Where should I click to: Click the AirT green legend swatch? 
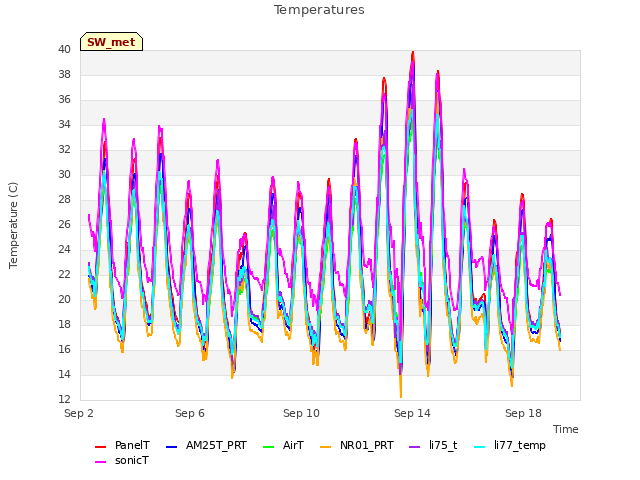click(x=269, y=447)
